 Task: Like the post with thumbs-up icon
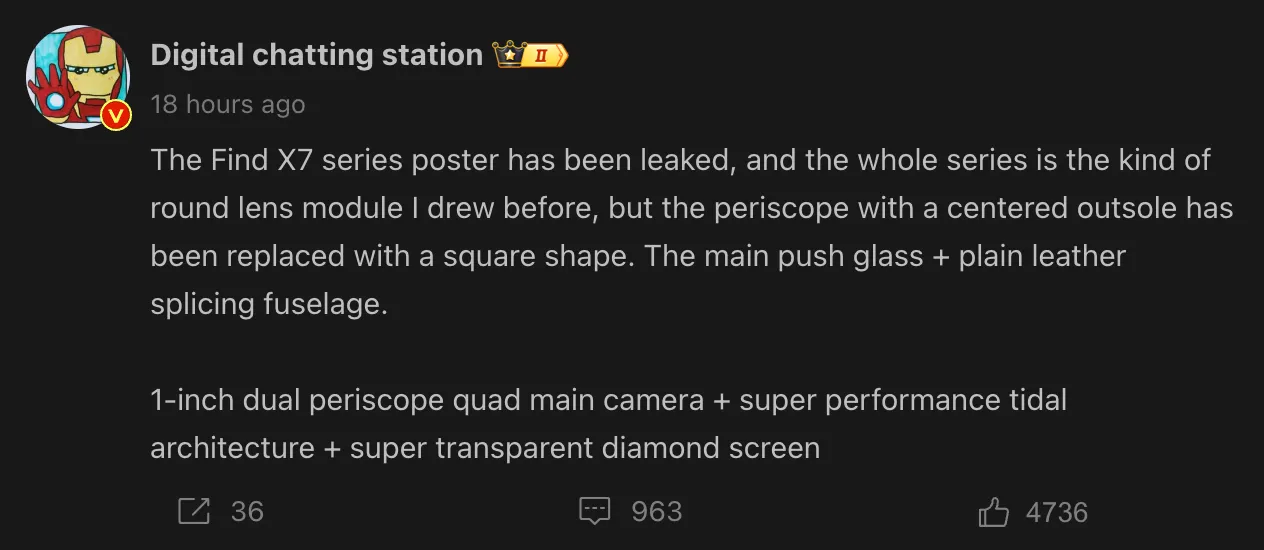(993, 513)
